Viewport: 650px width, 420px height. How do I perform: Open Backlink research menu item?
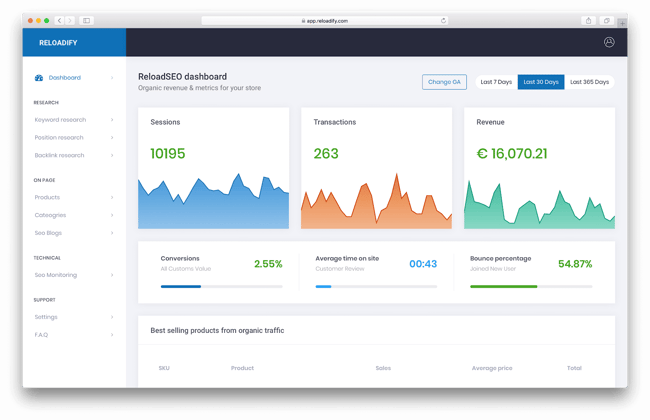(60, 156)
